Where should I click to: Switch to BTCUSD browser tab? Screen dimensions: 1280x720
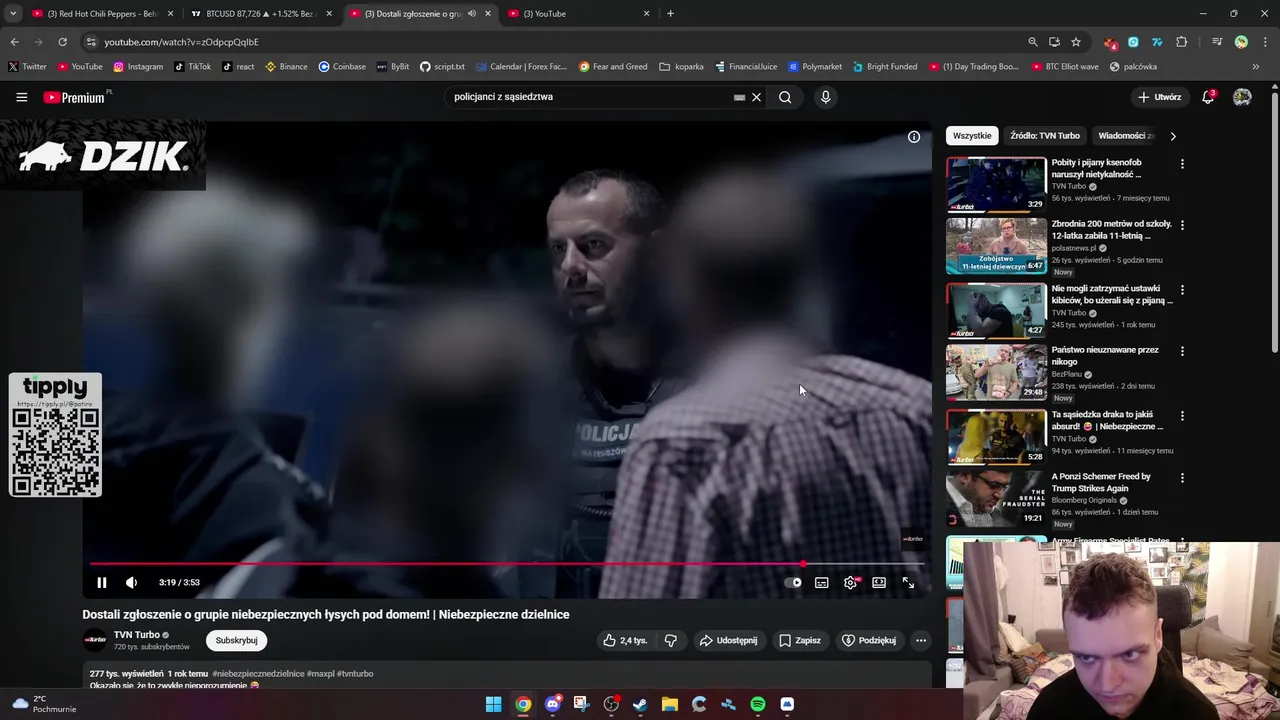(x=260, y=14)
